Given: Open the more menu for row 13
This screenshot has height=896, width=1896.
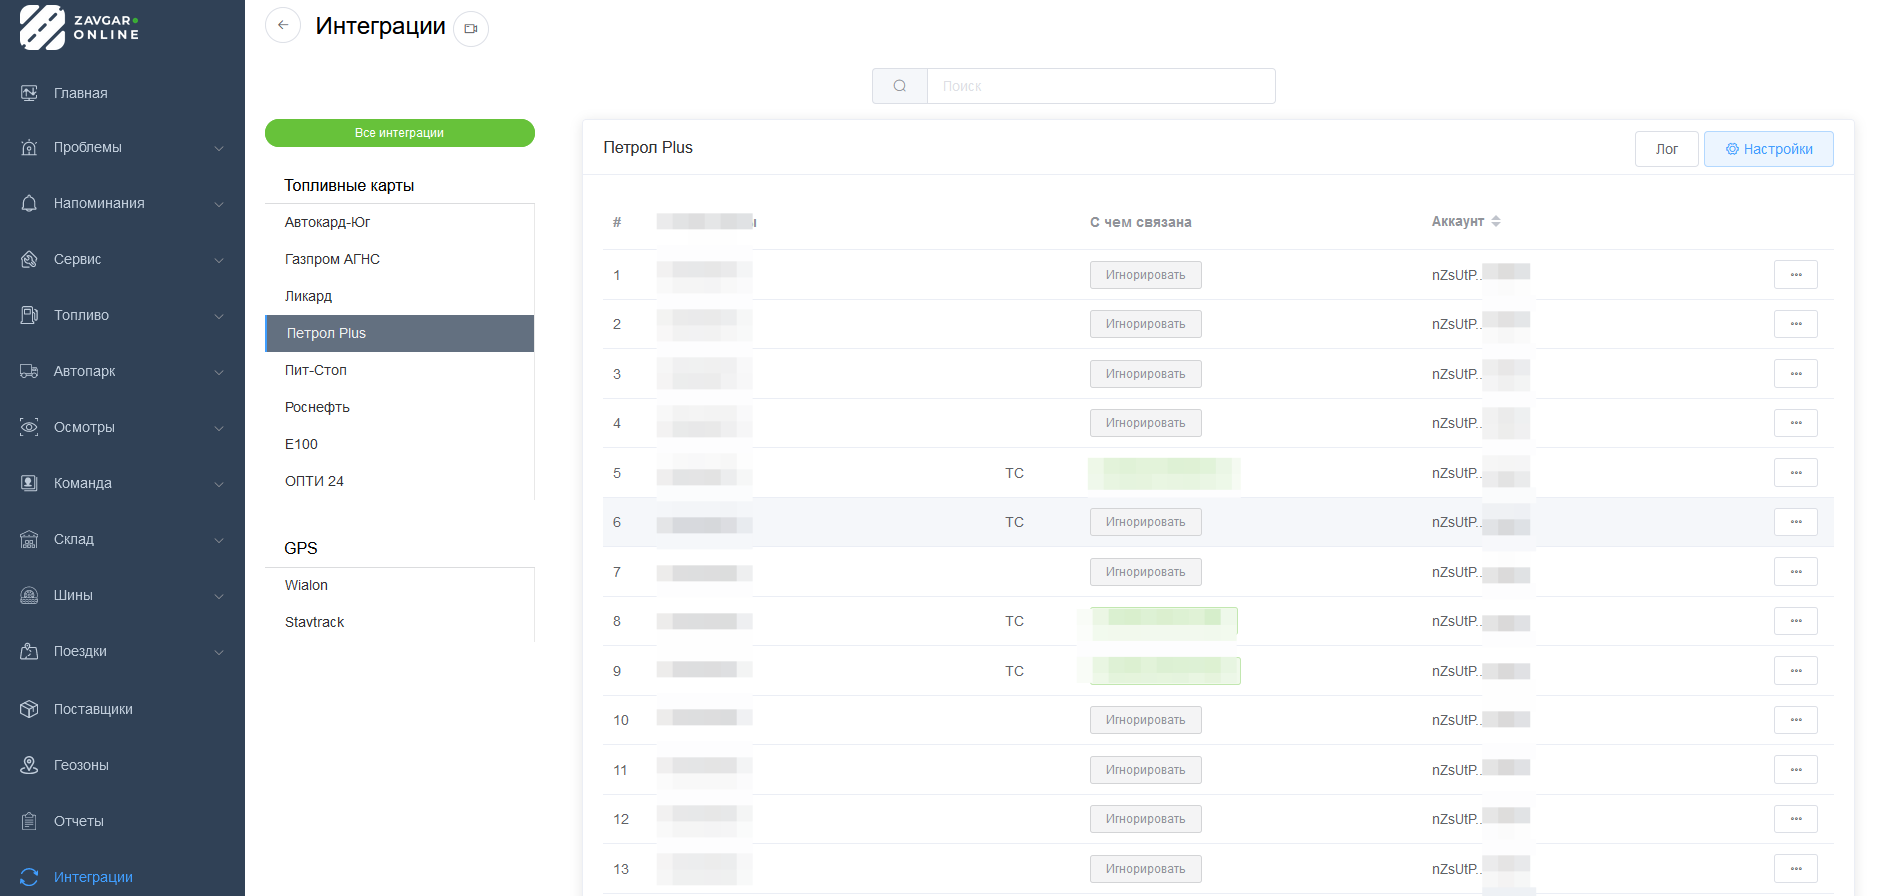Looking at the screenshot, I should point(1796,869).
